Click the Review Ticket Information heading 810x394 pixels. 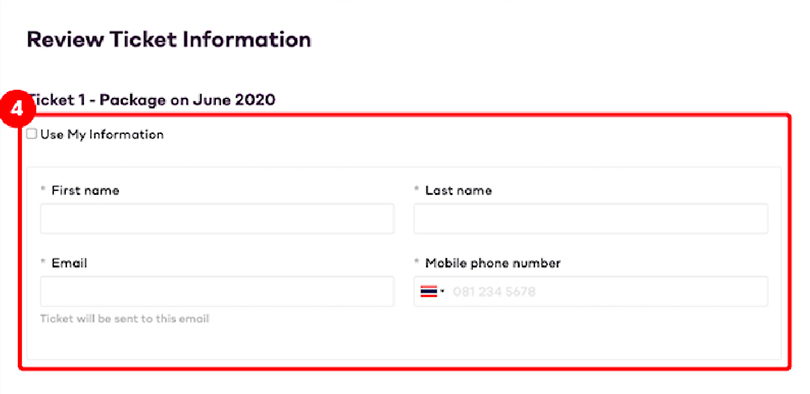pos(169,40)
